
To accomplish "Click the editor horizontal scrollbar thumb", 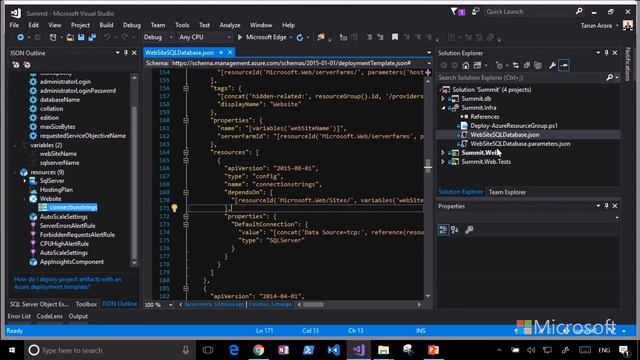I will click(x=313, y=305).
